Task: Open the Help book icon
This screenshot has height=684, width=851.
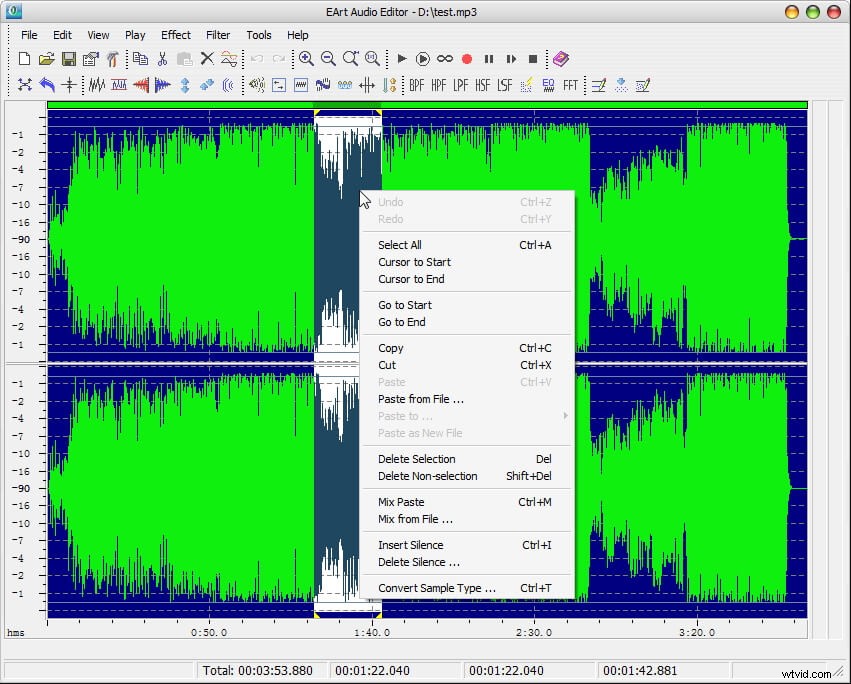Action: (x=560, y=58)
